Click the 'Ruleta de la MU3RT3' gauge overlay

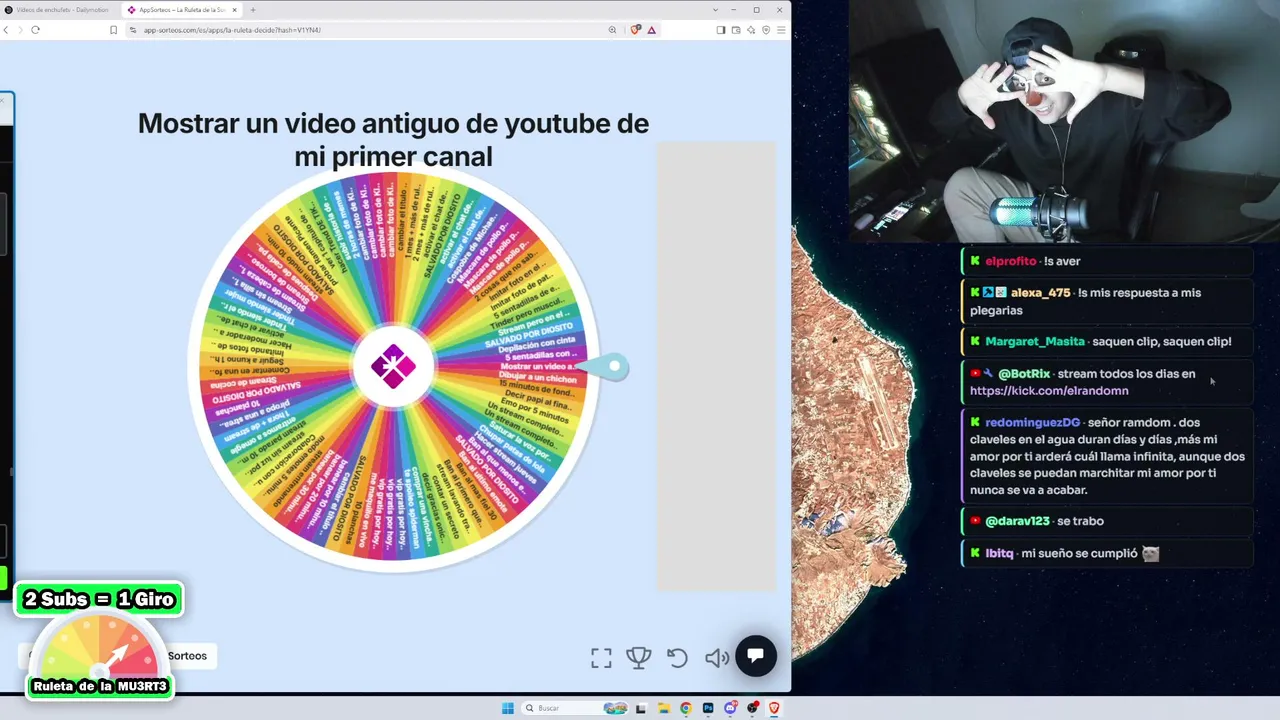point(99,657)
